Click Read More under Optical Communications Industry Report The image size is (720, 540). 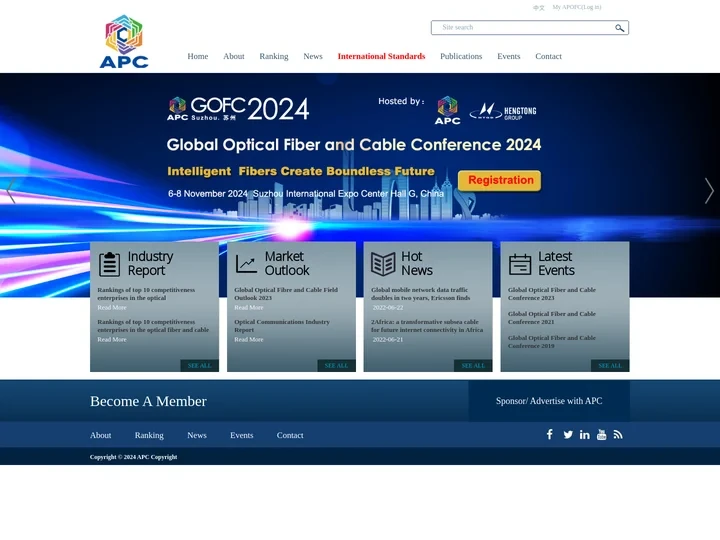pyautogui.click(x=248, y=340)
